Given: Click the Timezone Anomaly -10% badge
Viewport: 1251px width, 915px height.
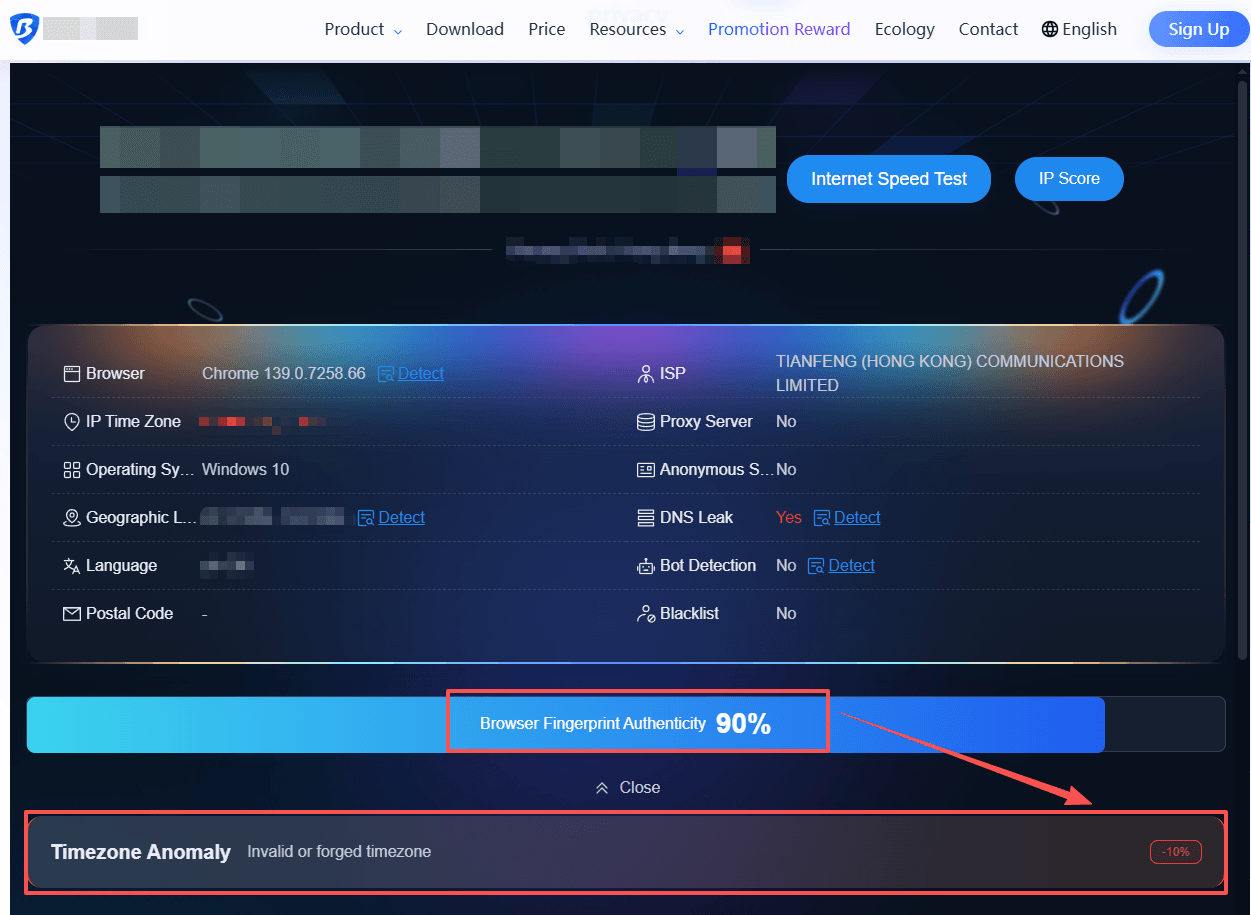Looking at the screenshot, I should pyautogui.click(x=1175, y=852).
